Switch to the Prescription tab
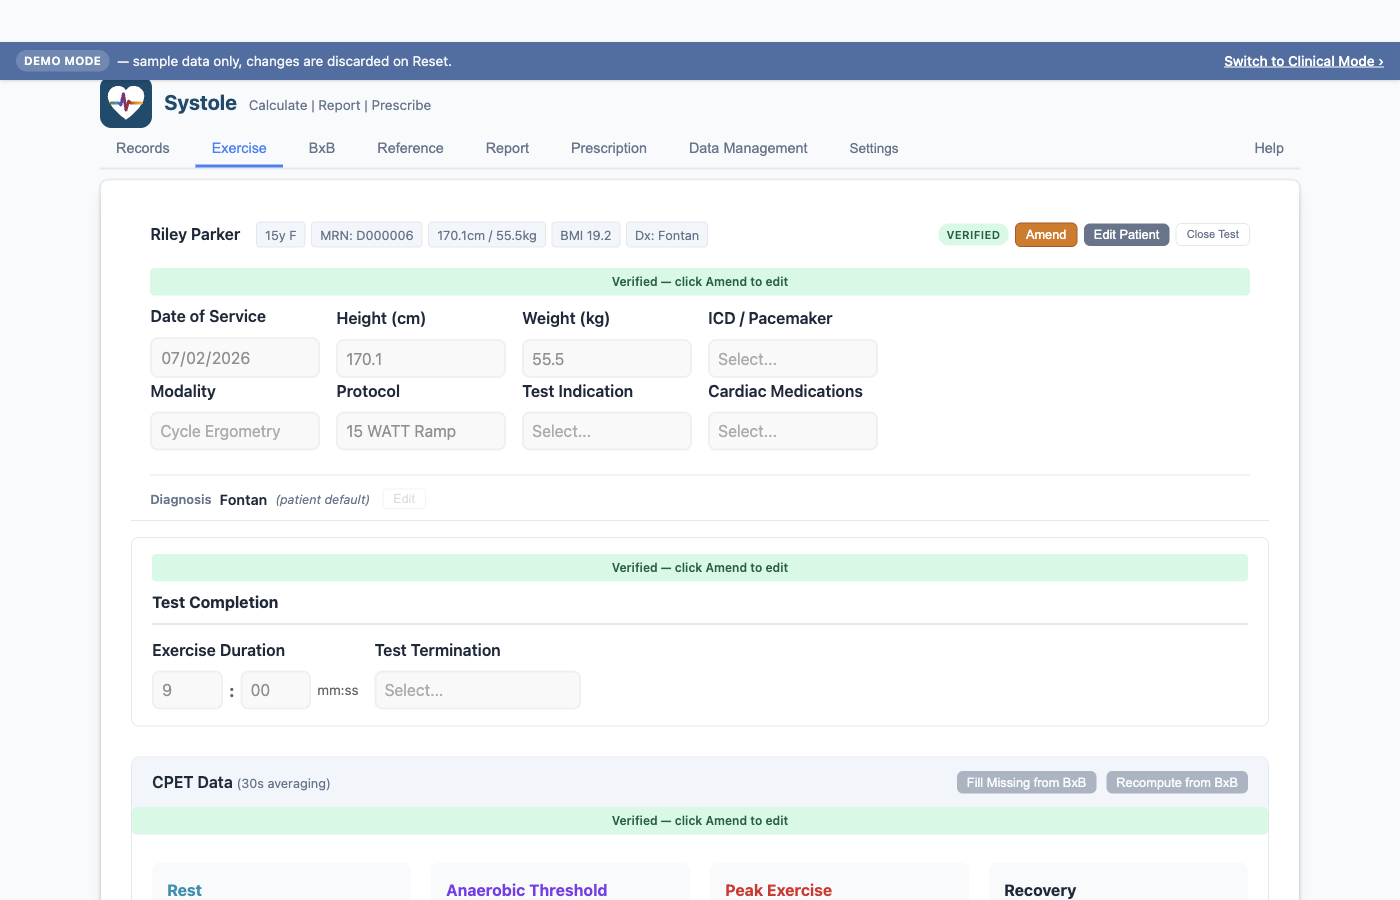The height and width of the screenshot is (900, 1400). pyautogui.click(x=609, y=148)
